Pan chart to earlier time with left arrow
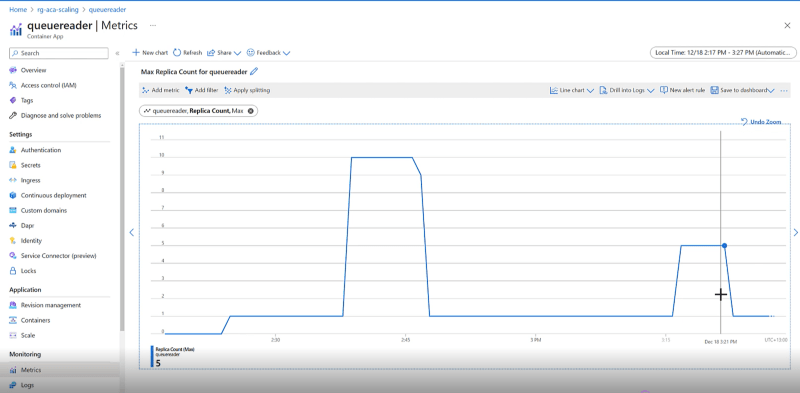 (132, 232)
